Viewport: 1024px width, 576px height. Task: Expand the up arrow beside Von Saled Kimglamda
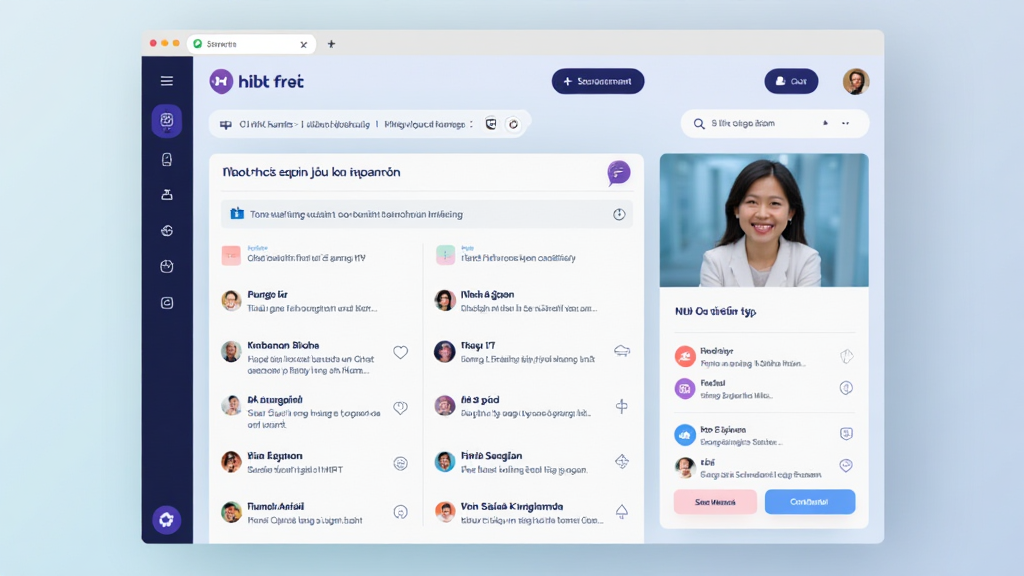pos(621,512)
